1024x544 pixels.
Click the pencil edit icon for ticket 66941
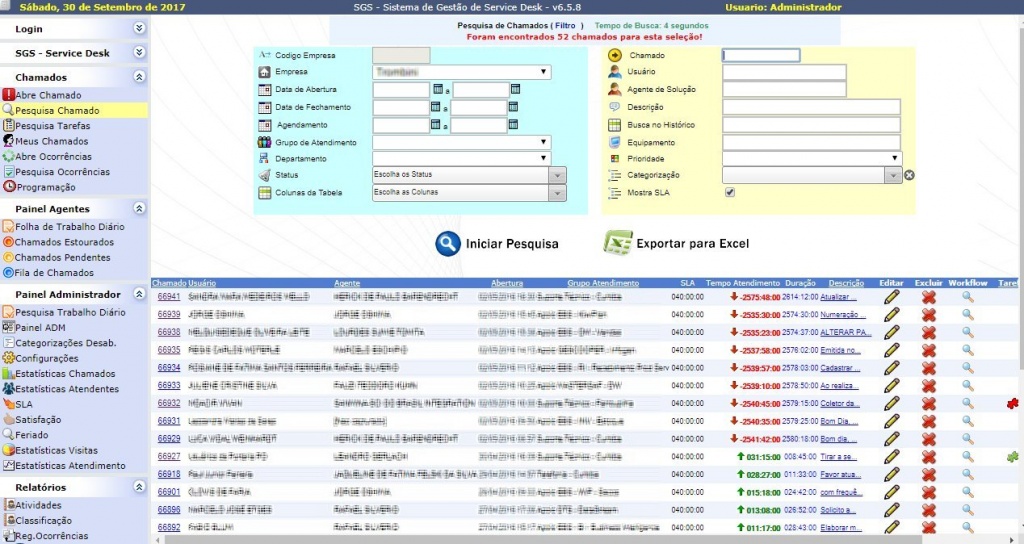pos(892,297)
